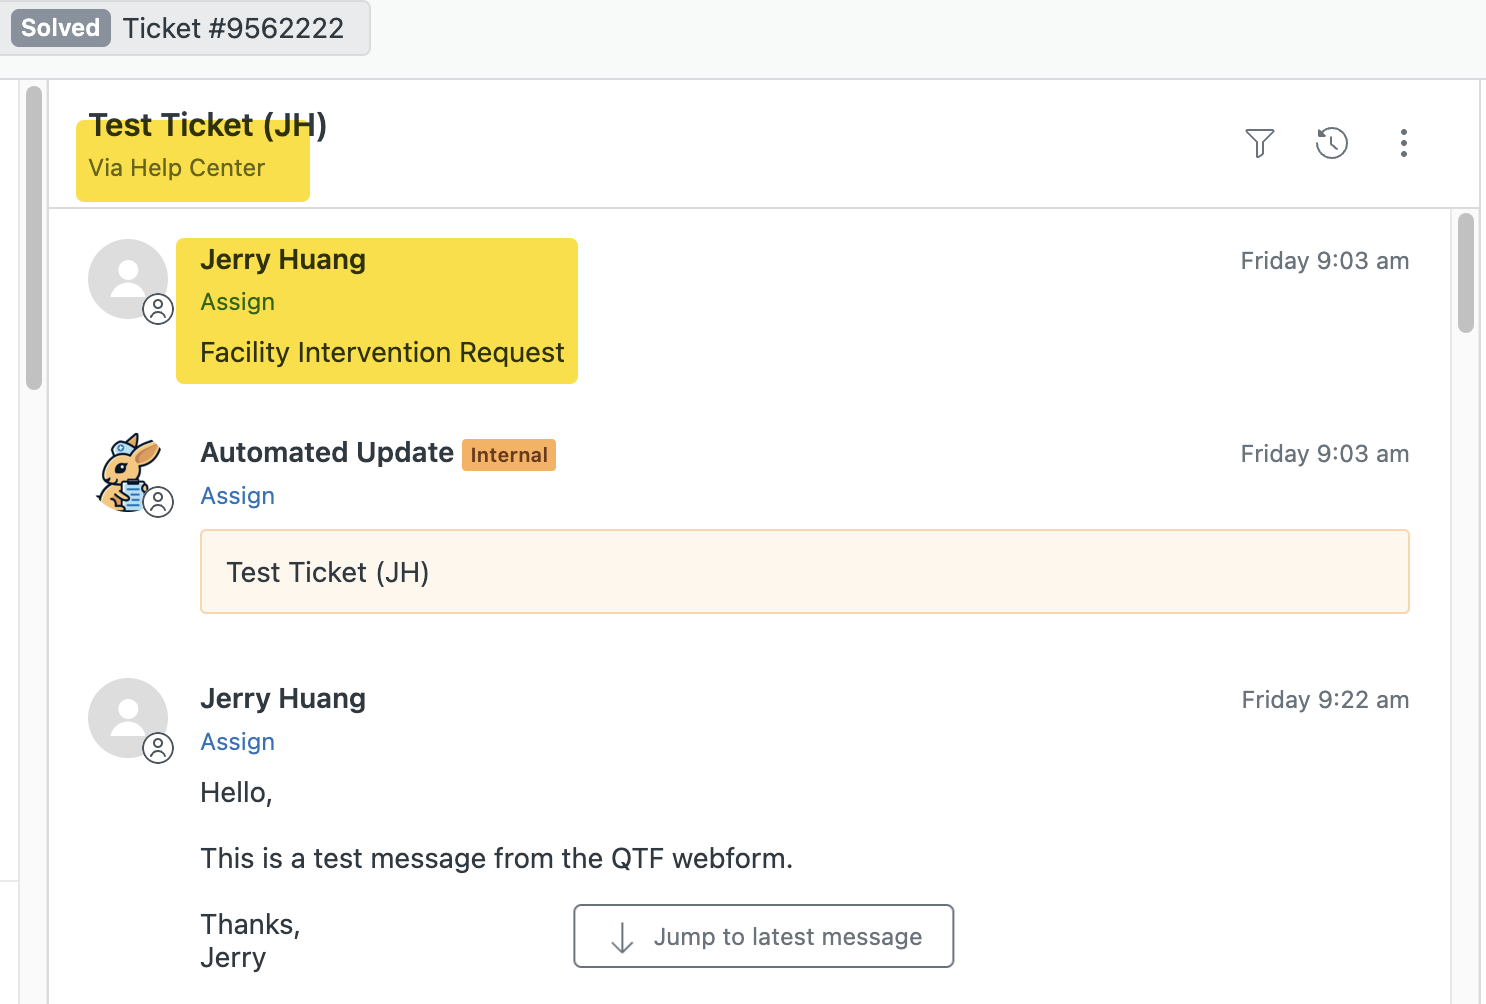Click user badge on 9:22 message avatar
Viewport: 1486px width, 1004px height.
pyautogui.click(x=158, y=748)
